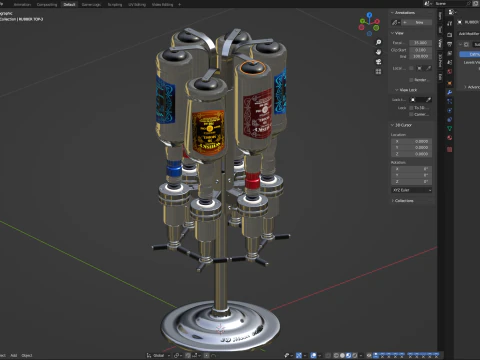Select material preview viewport shading
Screen dimensions: 480x360
[x=348, y=355]
